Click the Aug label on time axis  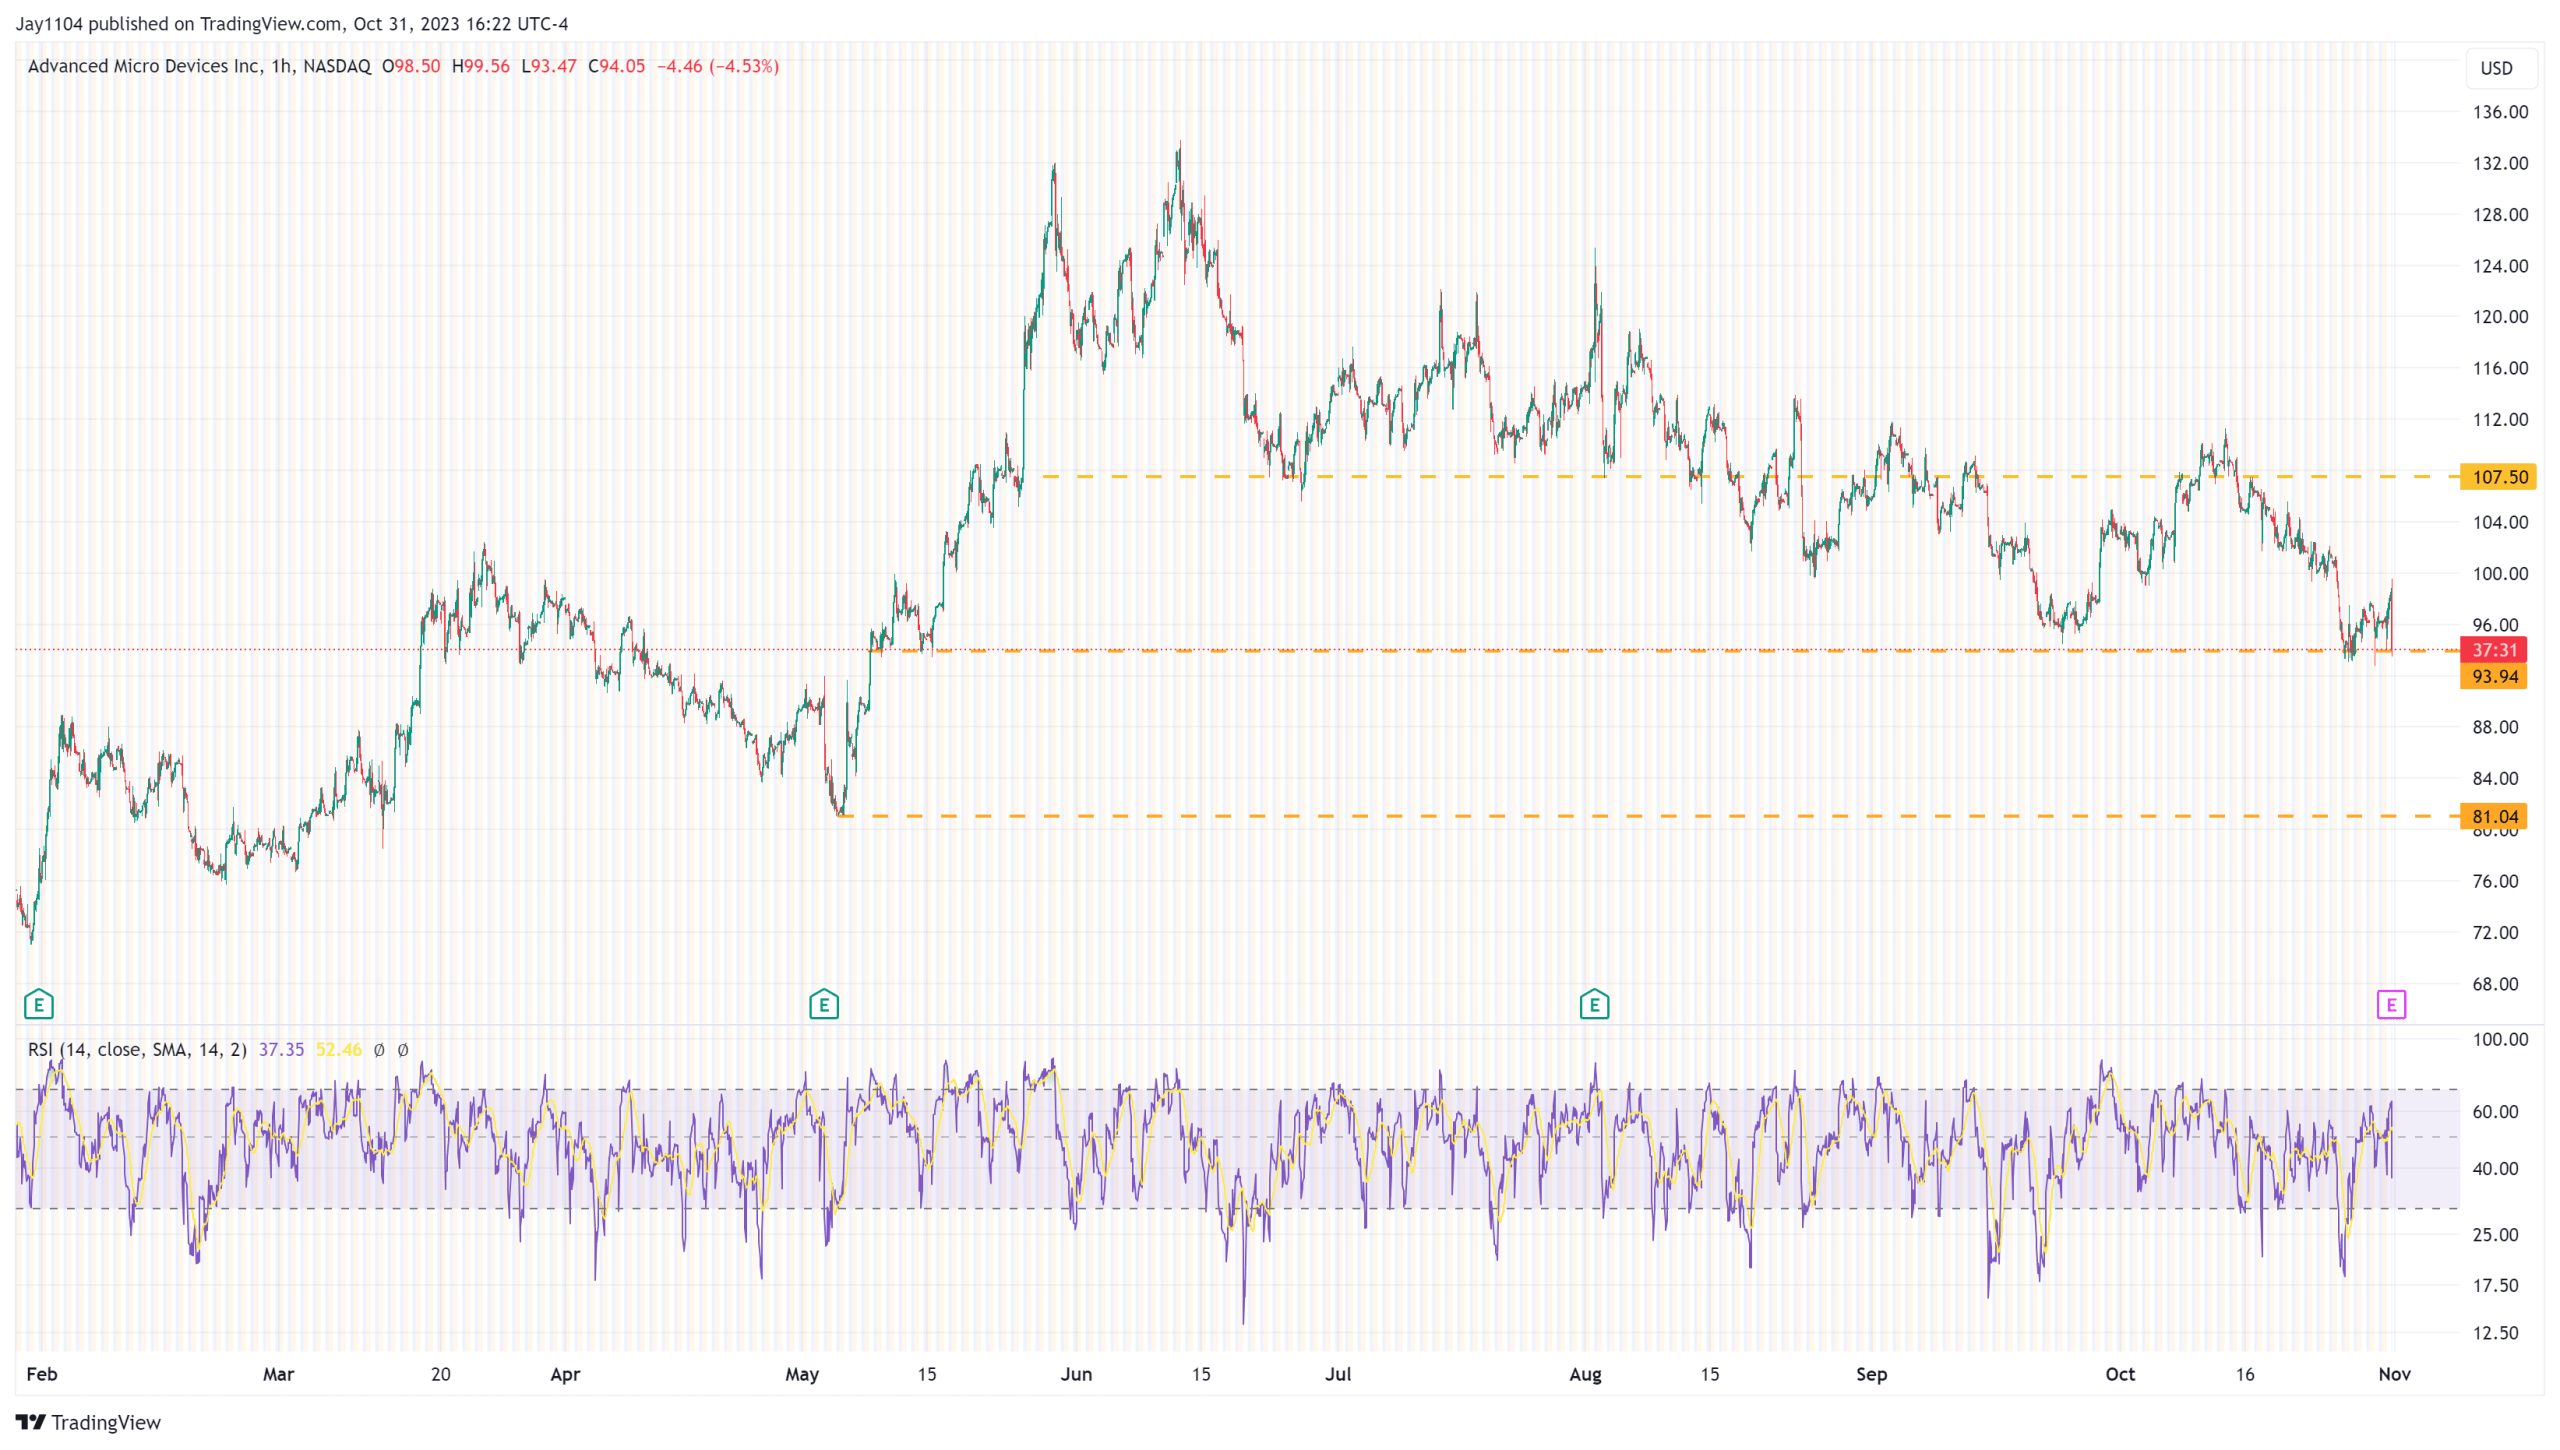click(1585, 1374)
